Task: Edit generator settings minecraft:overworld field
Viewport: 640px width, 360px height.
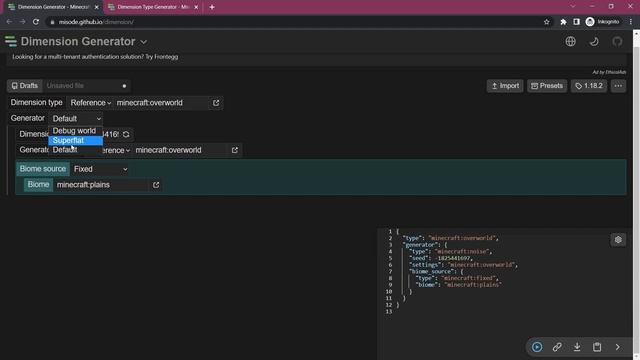Action: click(180, 150)
